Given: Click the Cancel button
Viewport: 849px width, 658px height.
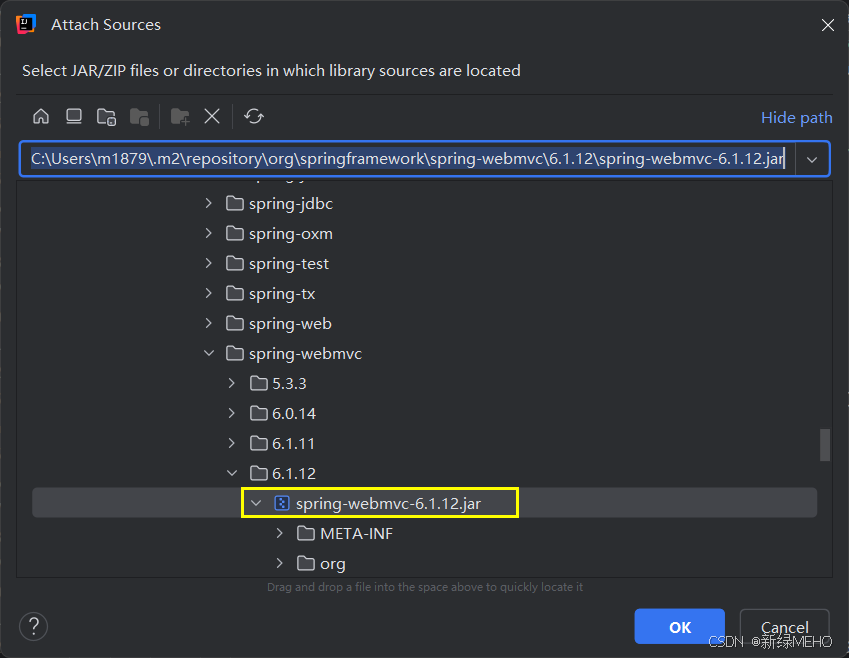Looking at the screenshot, I should 785,627.
